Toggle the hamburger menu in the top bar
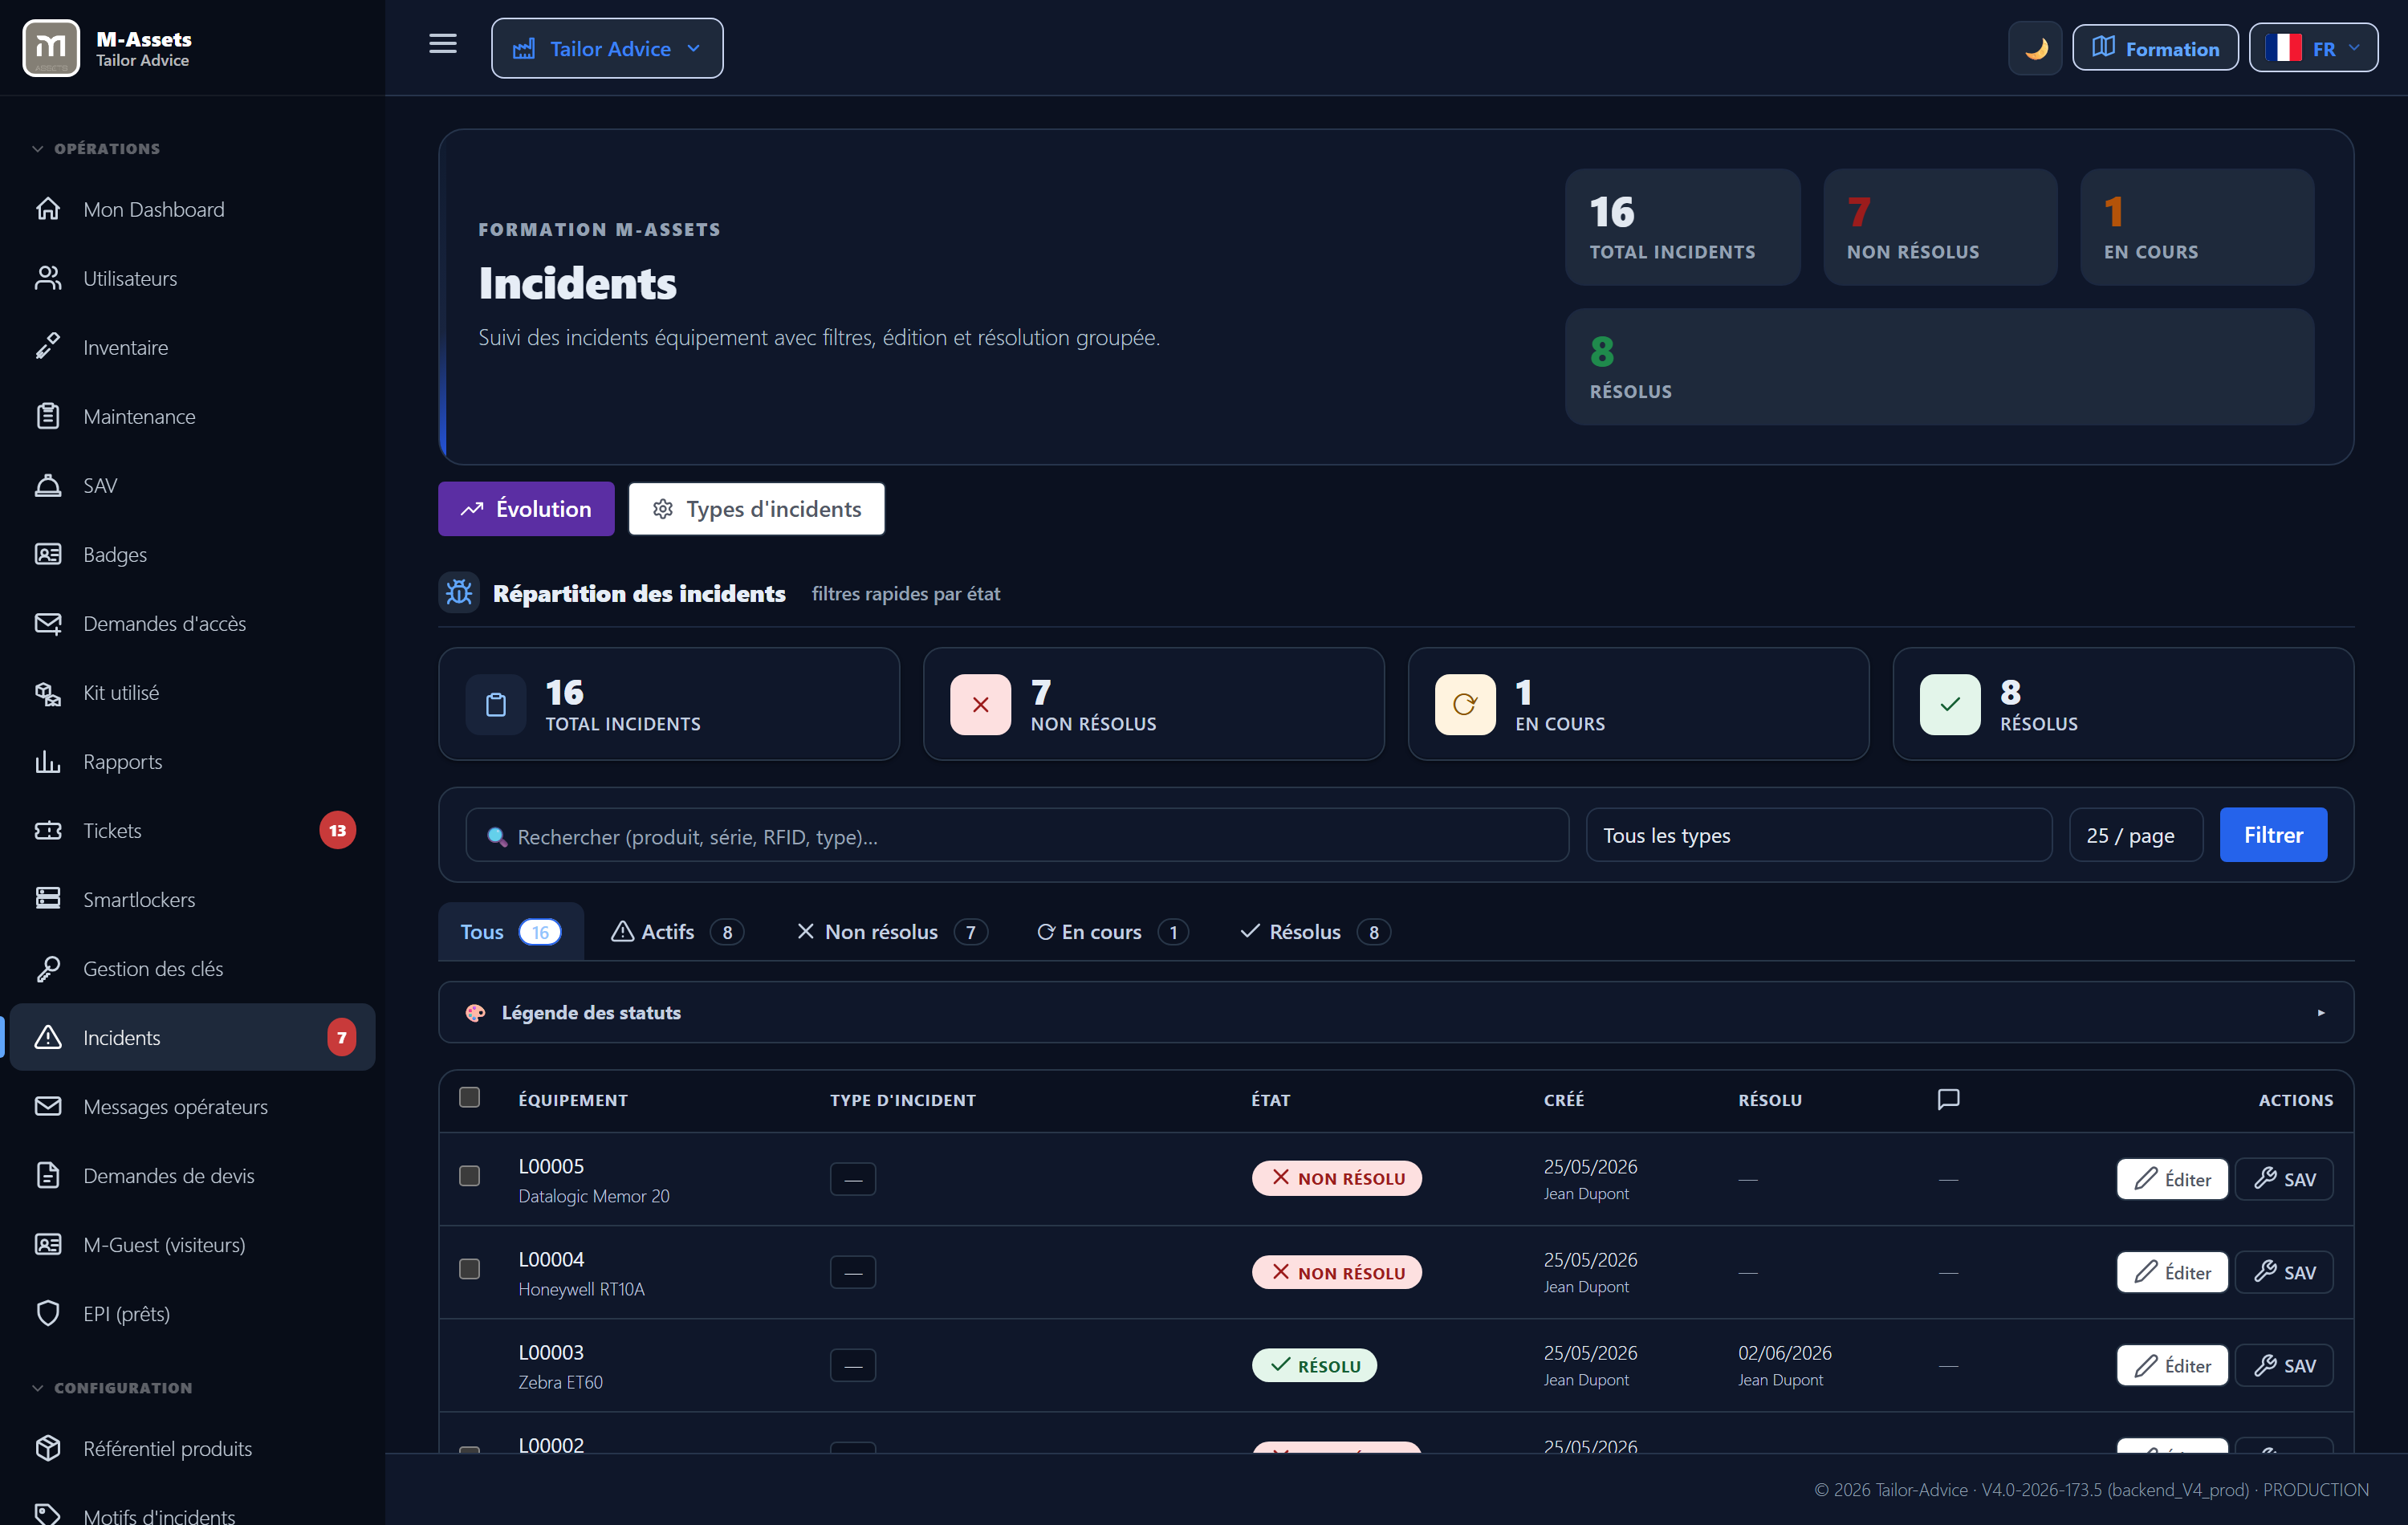2408x1525 pixels. (443, 44)
